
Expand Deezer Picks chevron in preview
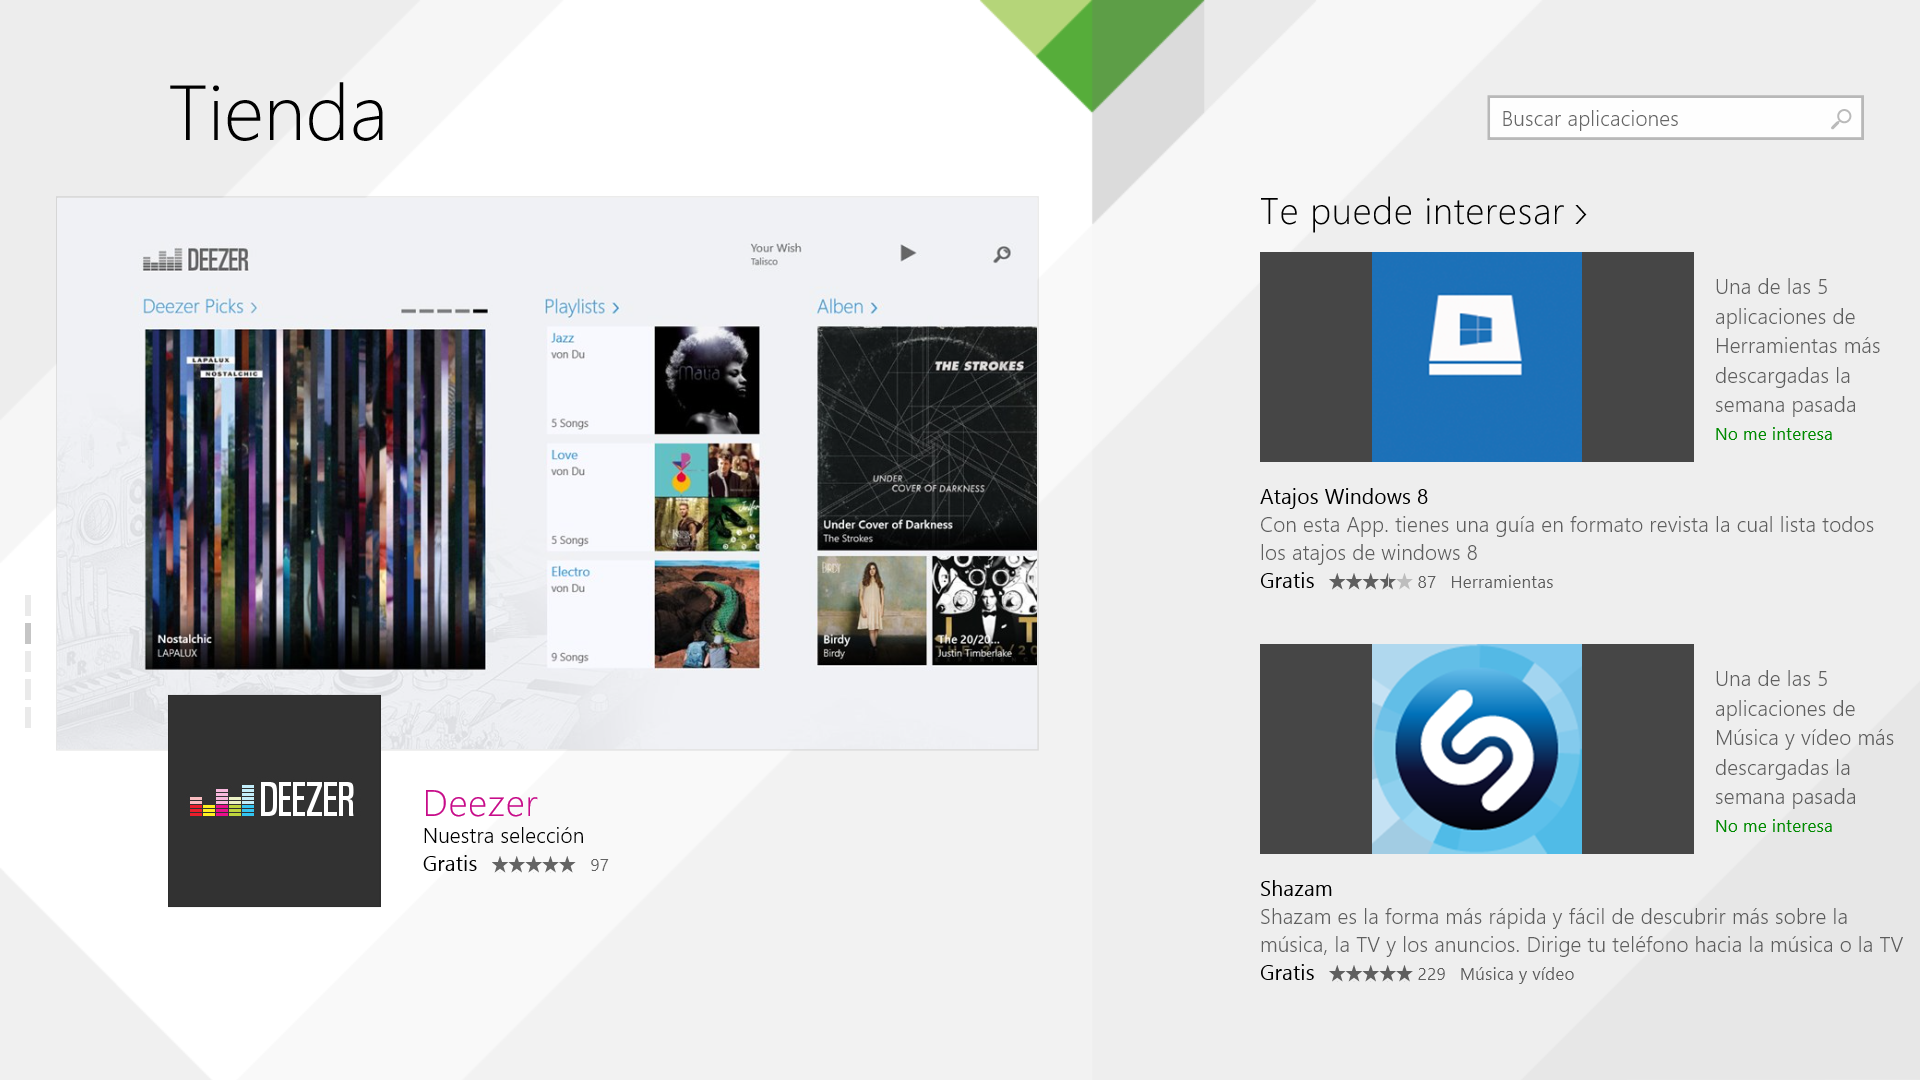click(x=254, y=308)
